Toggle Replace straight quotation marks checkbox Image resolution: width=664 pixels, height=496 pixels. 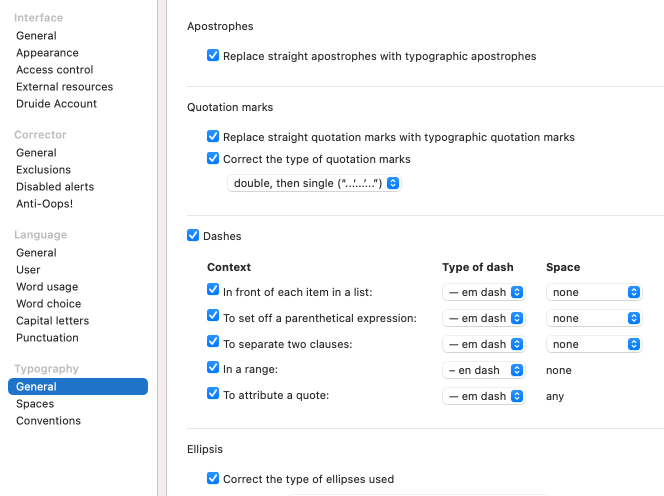click(213, 137)
